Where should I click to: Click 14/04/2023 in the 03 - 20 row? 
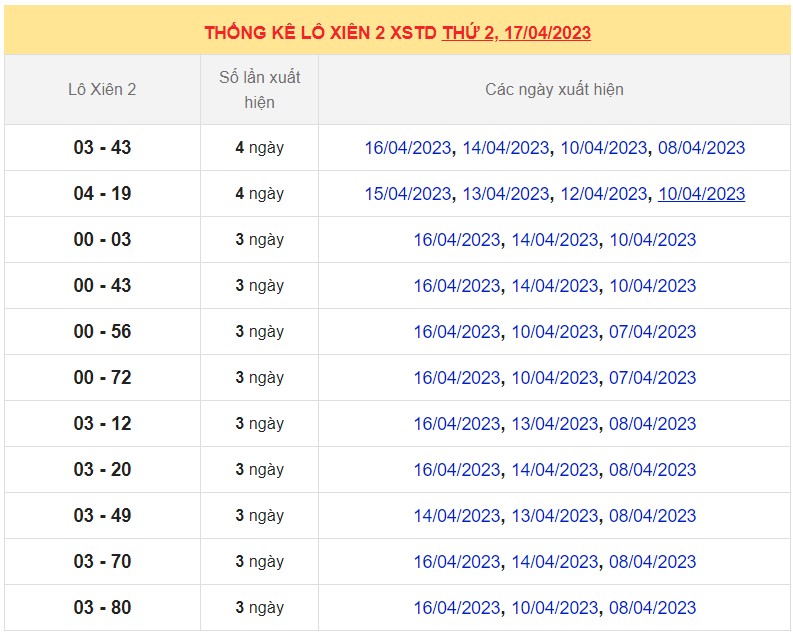[554, 470]
